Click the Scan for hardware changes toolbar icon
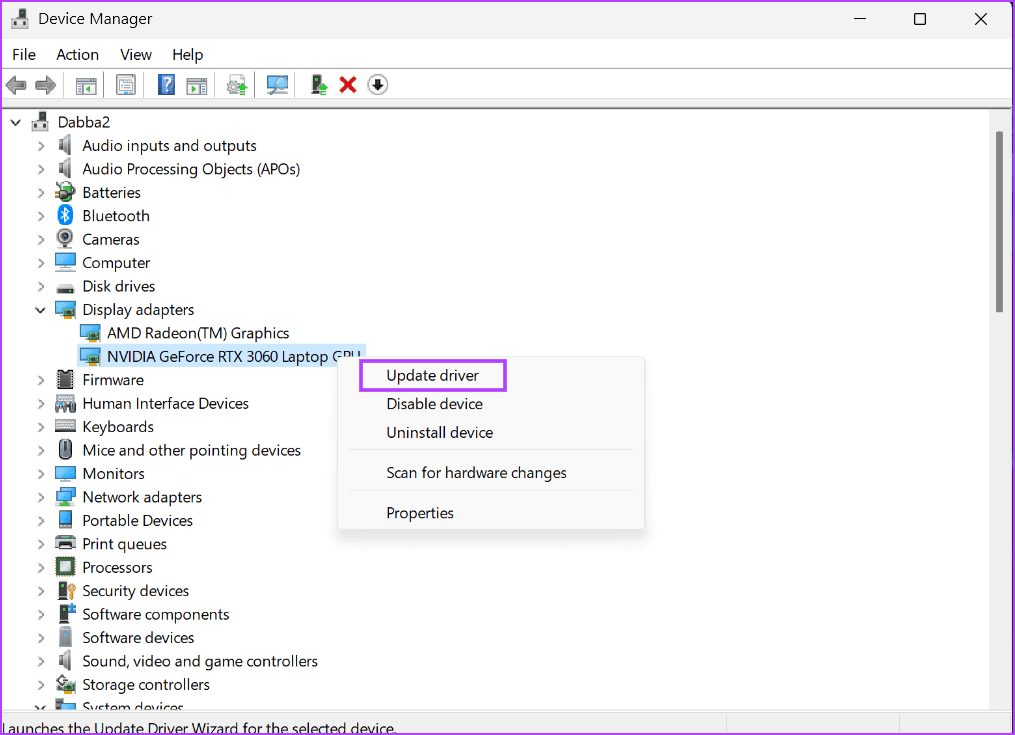 (277, 84)
